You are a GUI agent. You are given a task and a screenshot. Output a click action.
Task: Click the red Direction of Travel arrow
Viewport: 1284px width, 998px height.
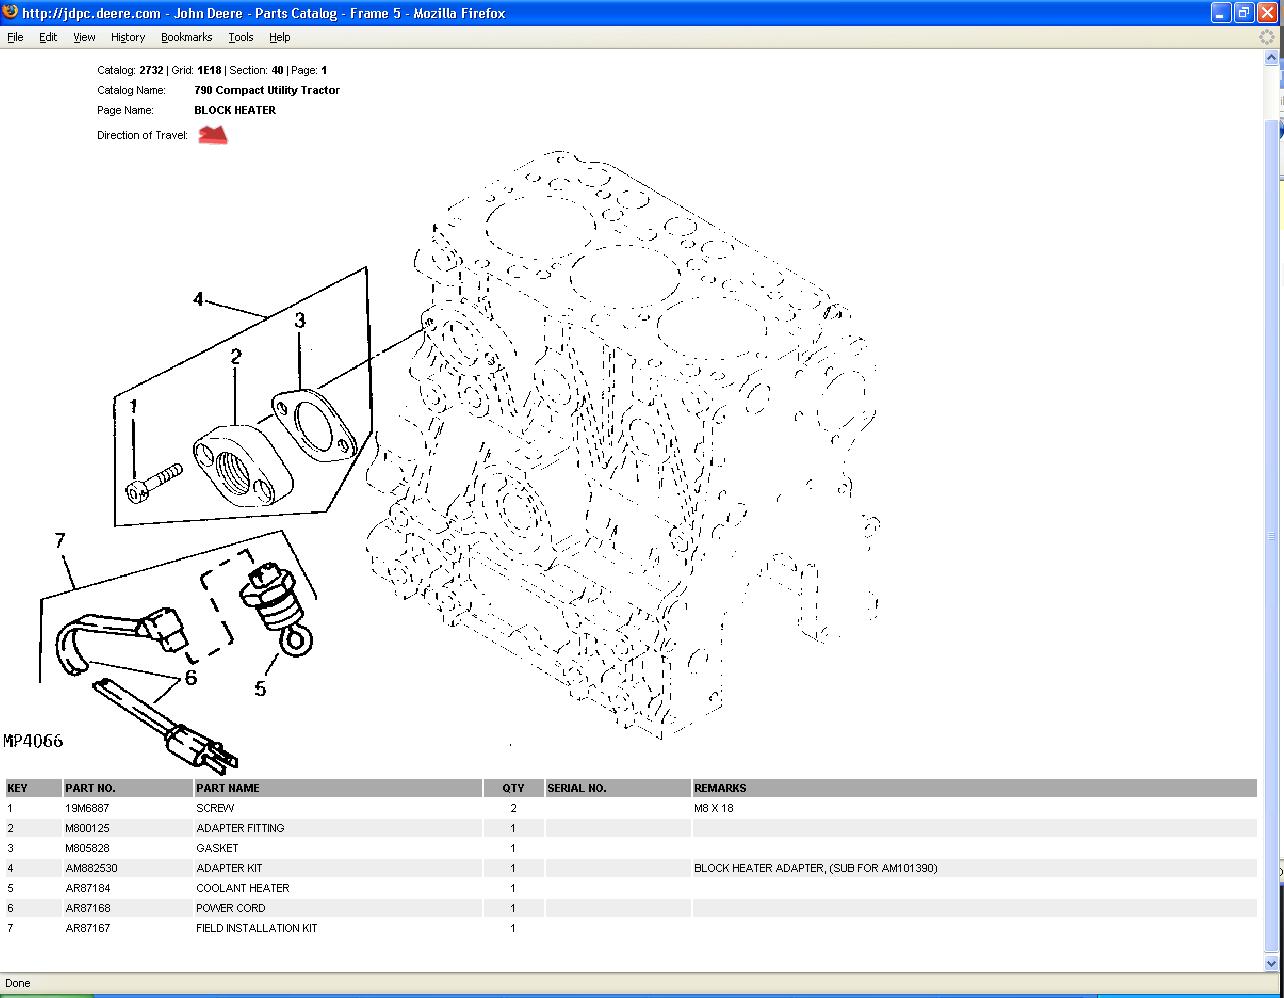(213, 135)
